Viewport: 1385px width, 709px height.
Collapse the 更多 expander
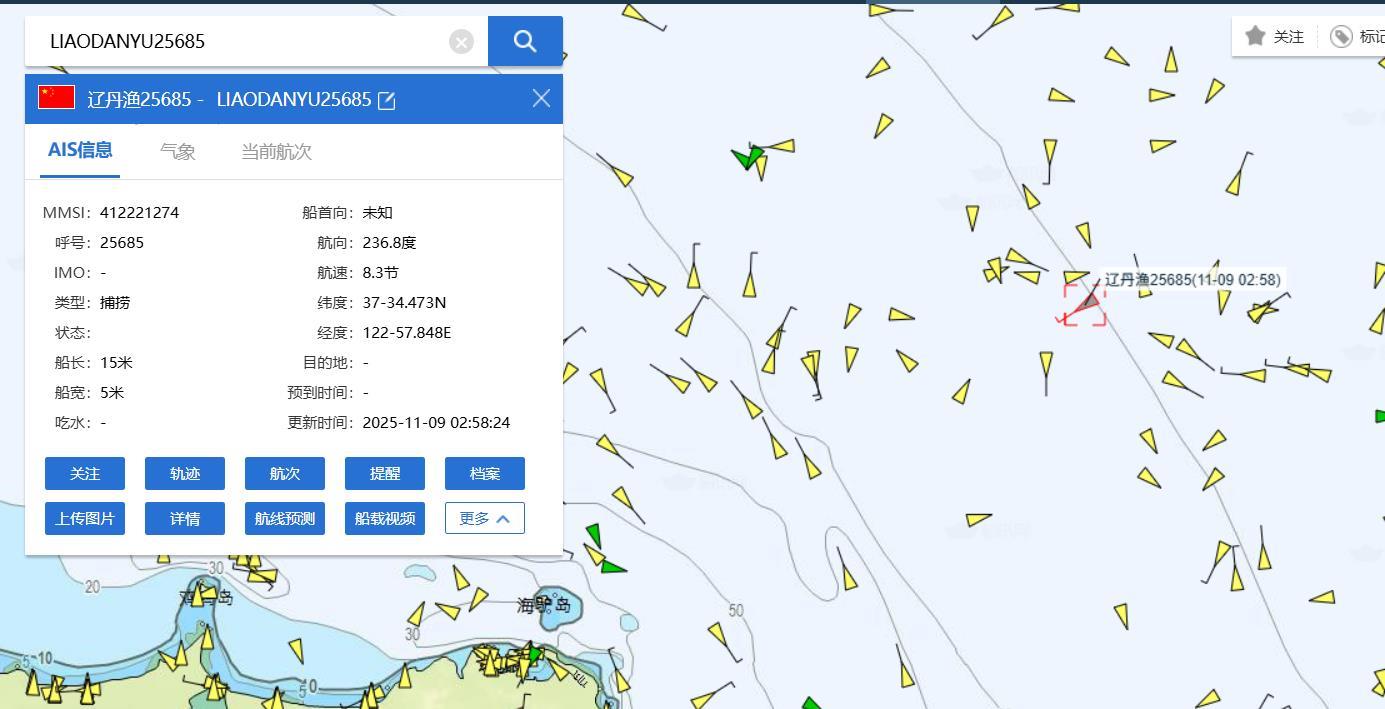[484, 518]
